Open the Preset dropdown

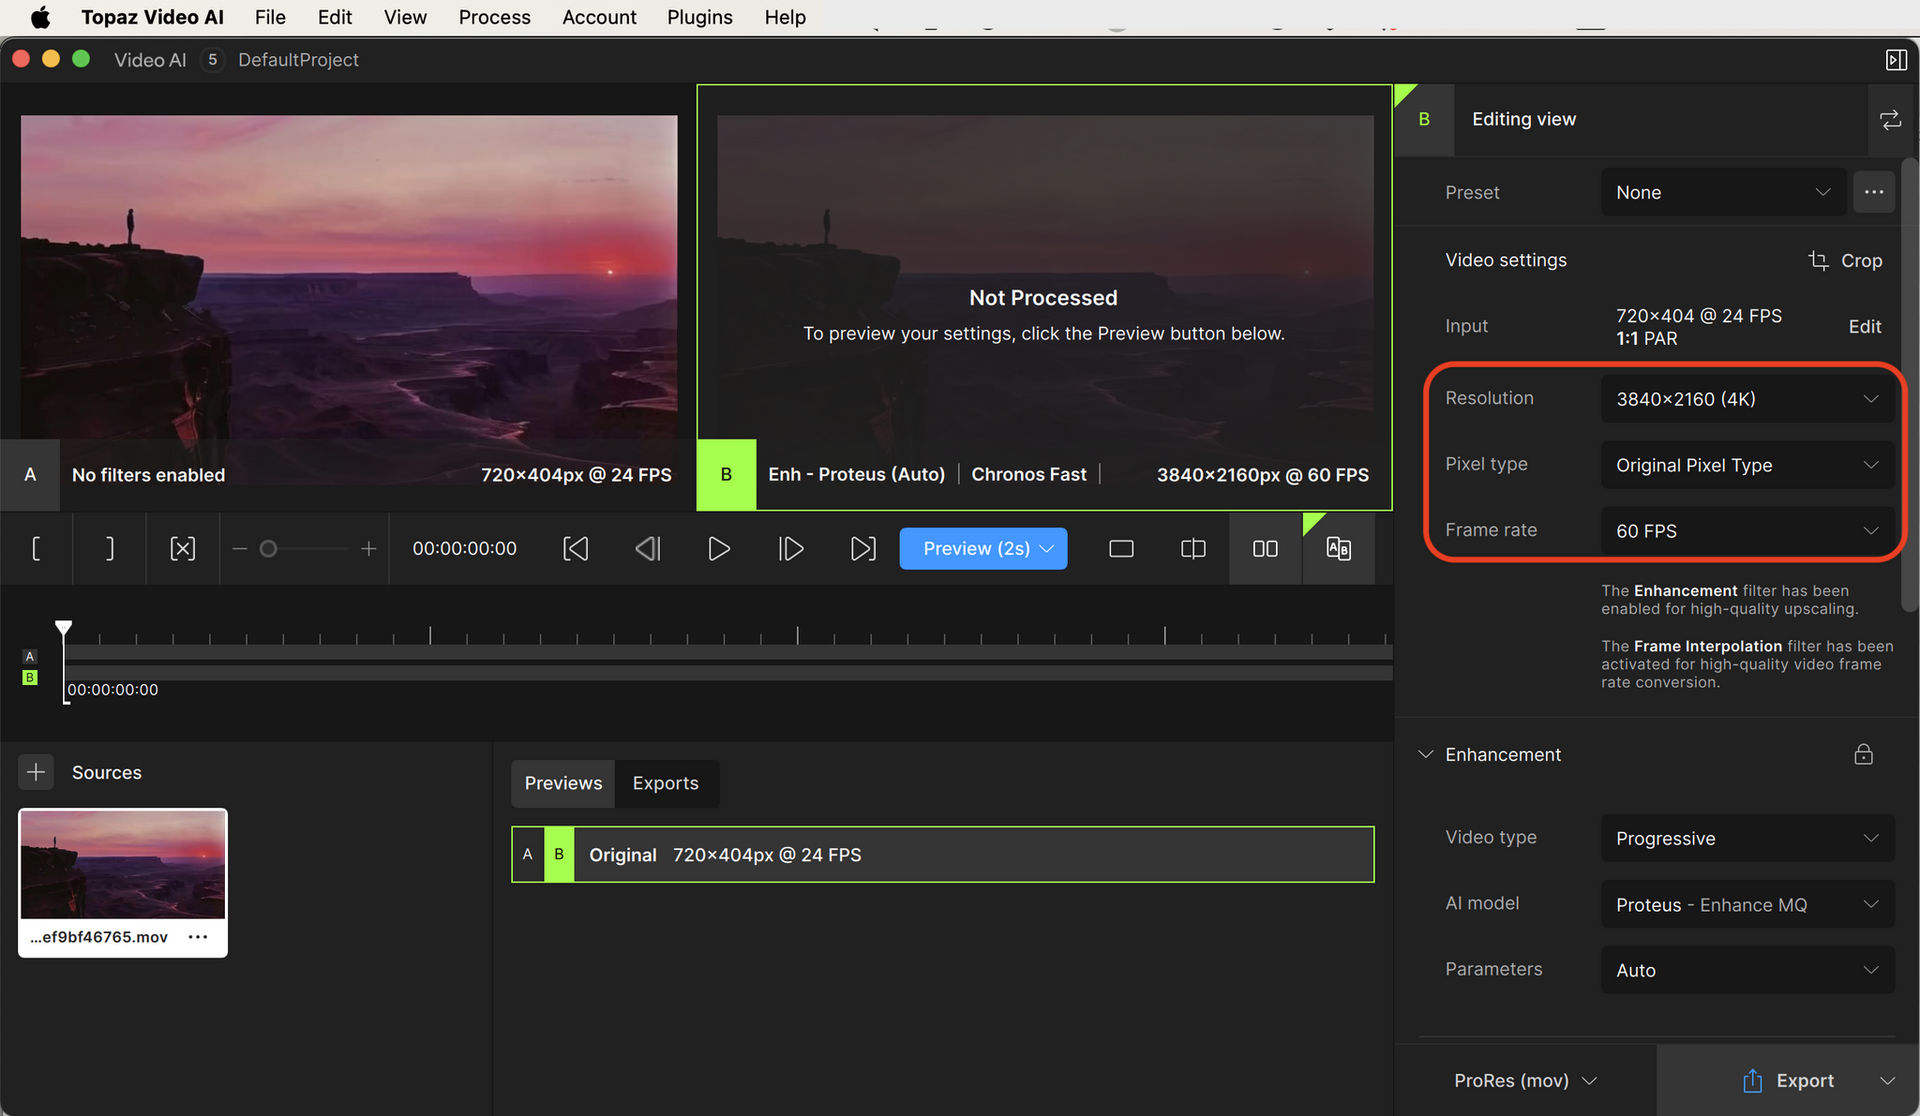[x=1723, y=192]
